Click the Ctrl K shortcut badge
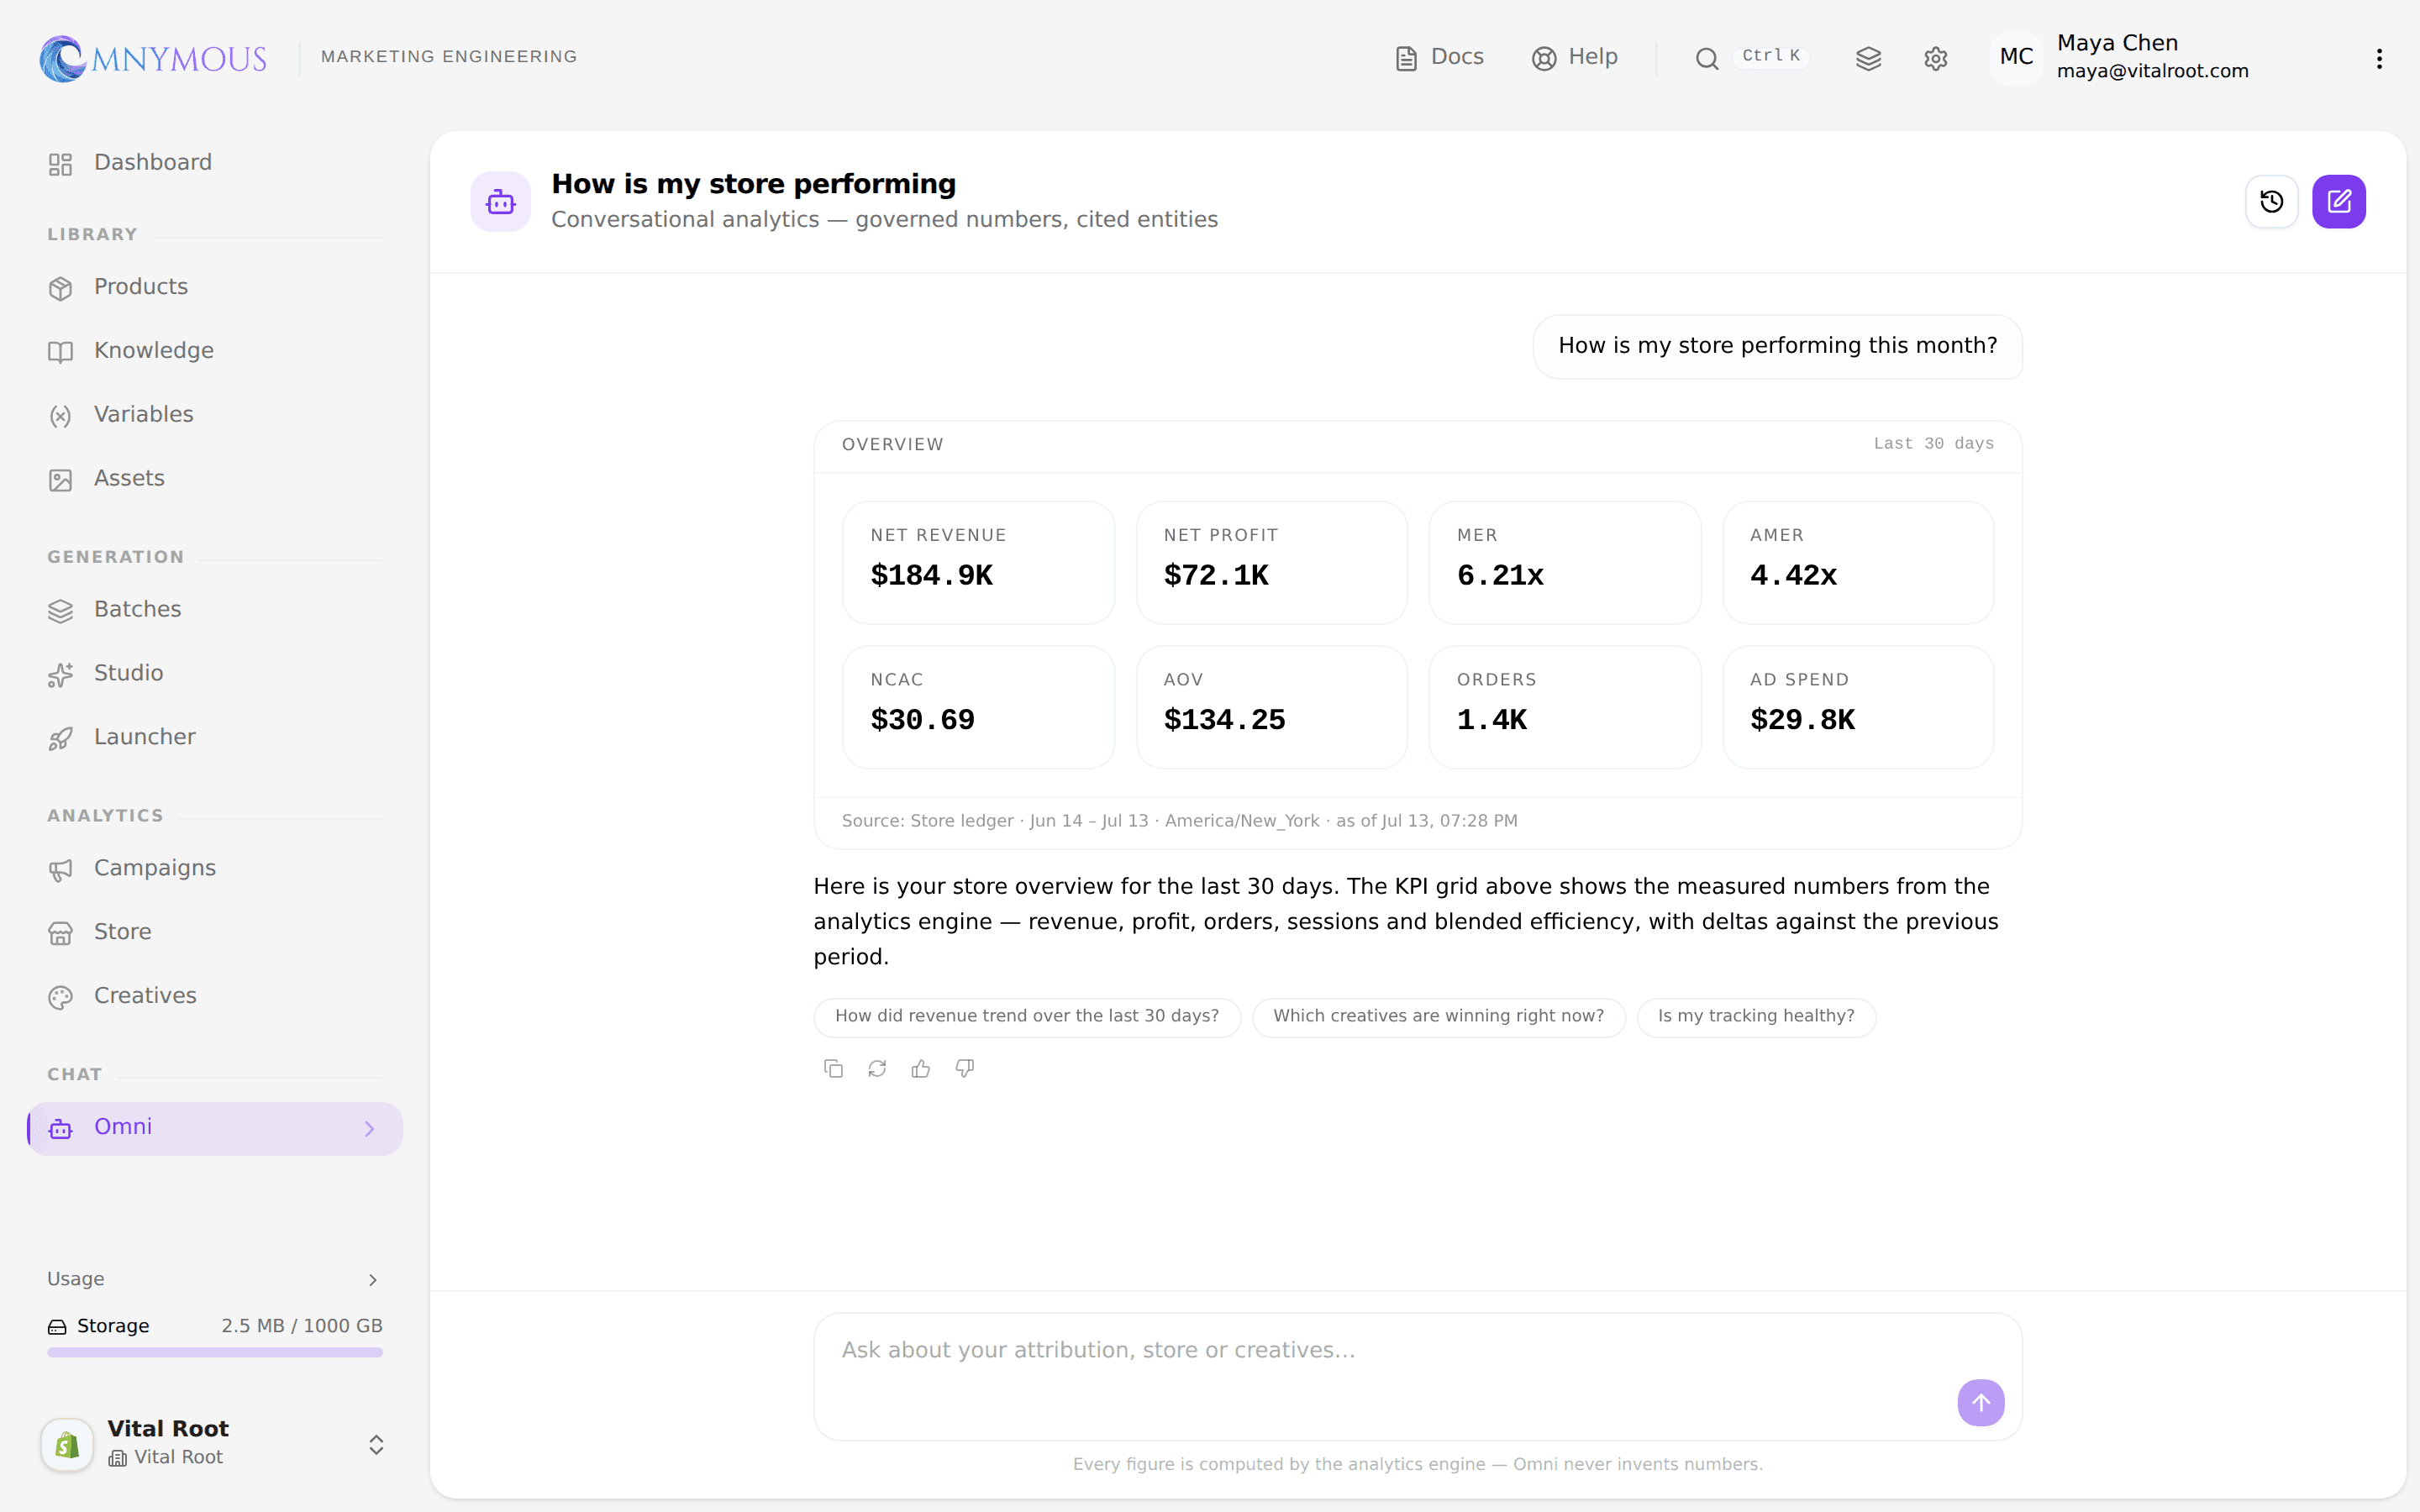 coord(1770,56)
